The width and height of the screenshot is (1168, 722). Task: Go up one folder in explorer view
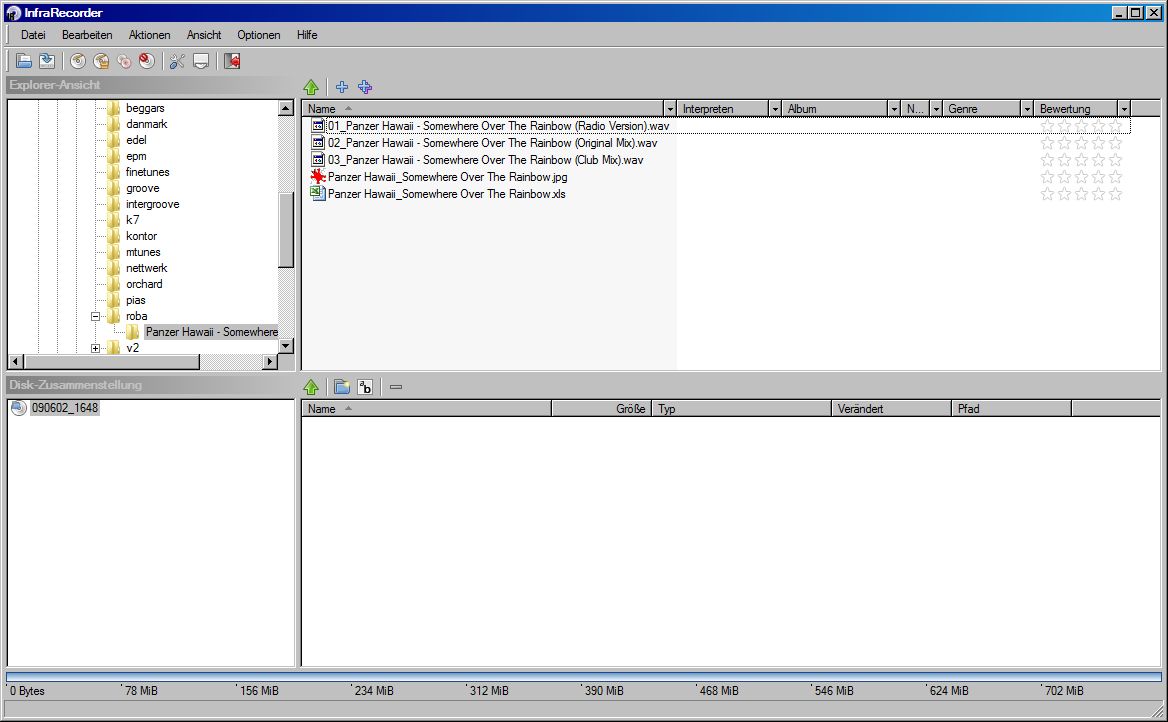pos(311,87)
